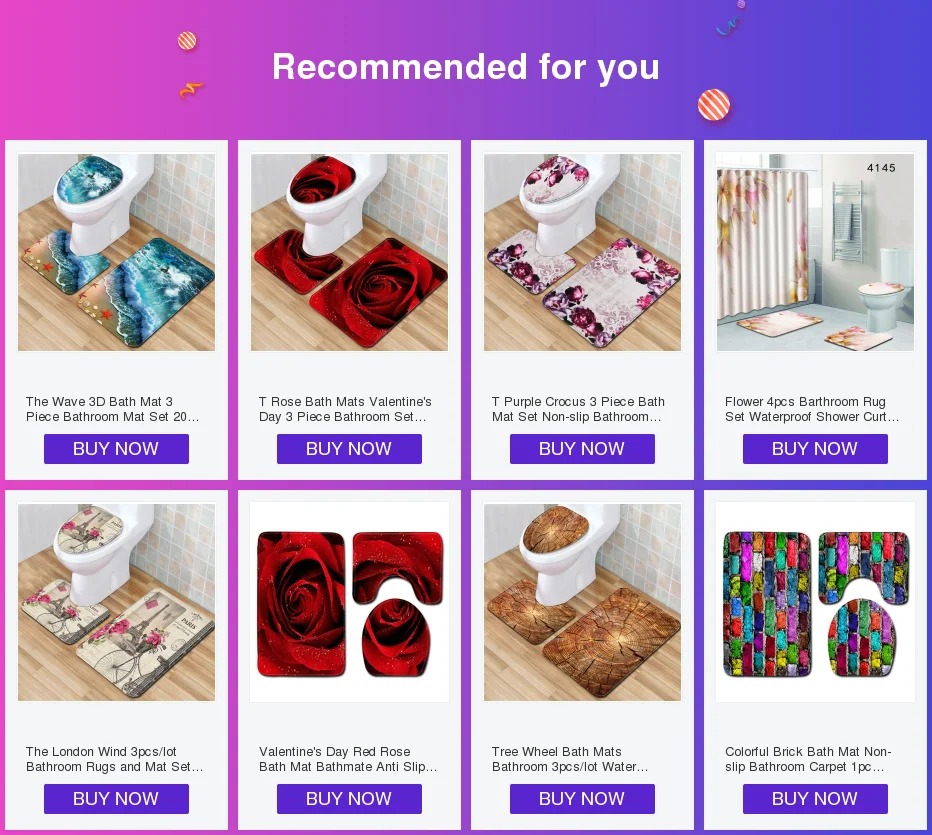
Task: Click BUY NOW under Flower 4pcs Rug Set
Action: [816, 449]
